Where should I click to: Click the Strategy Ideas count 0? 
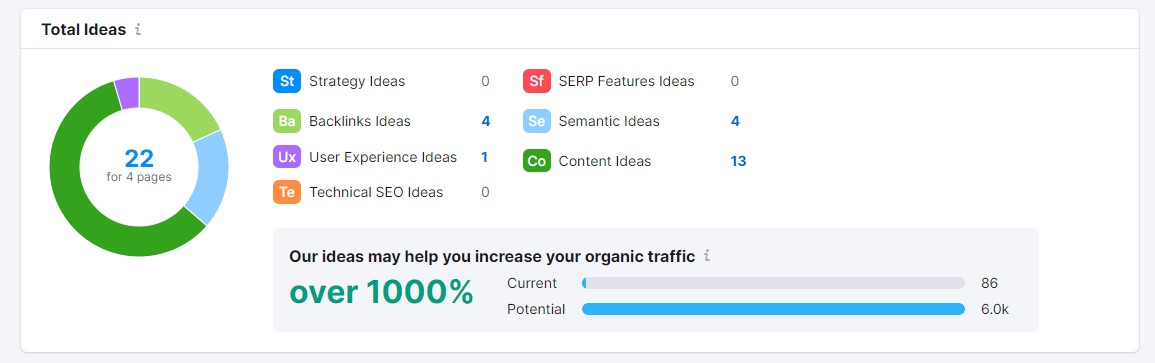point(485,81)
